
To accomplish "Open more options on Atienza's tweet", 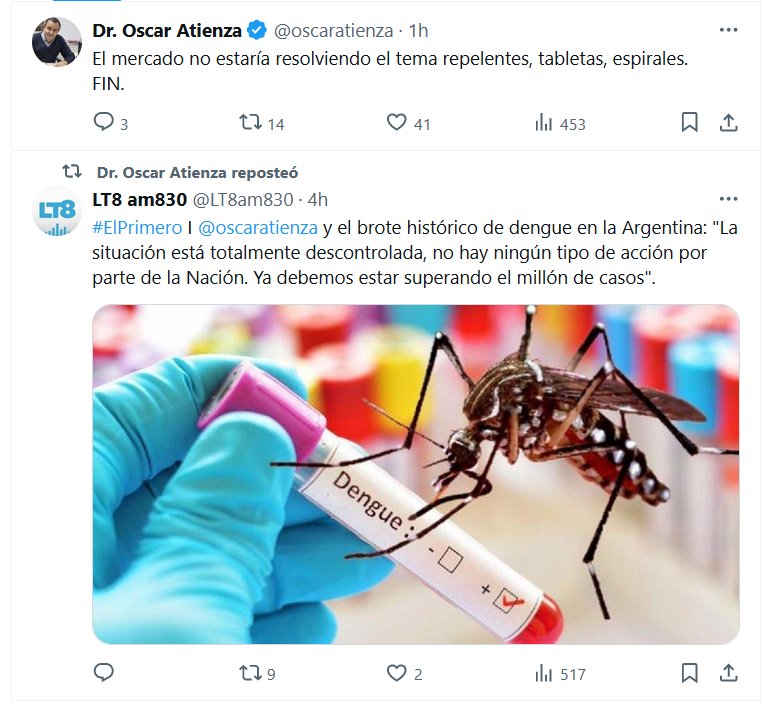I will [x=728, y=30].
